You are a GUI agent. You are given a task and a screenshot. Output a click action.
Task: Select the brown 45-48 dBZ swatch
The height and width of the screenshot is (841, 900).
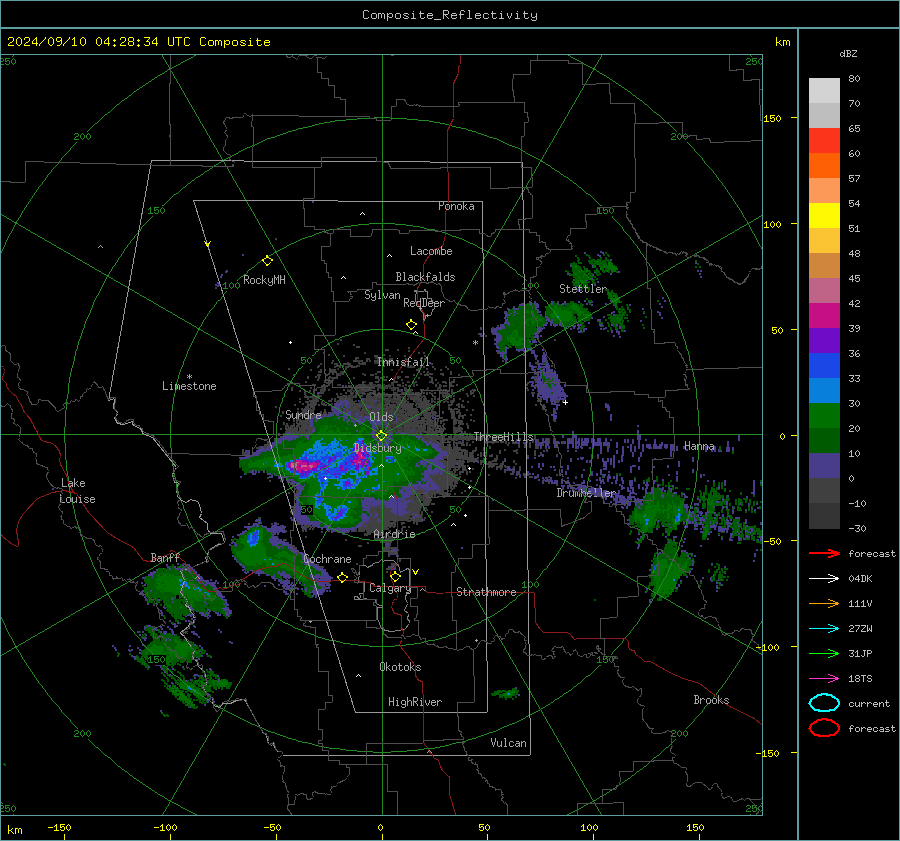point(824,266)
